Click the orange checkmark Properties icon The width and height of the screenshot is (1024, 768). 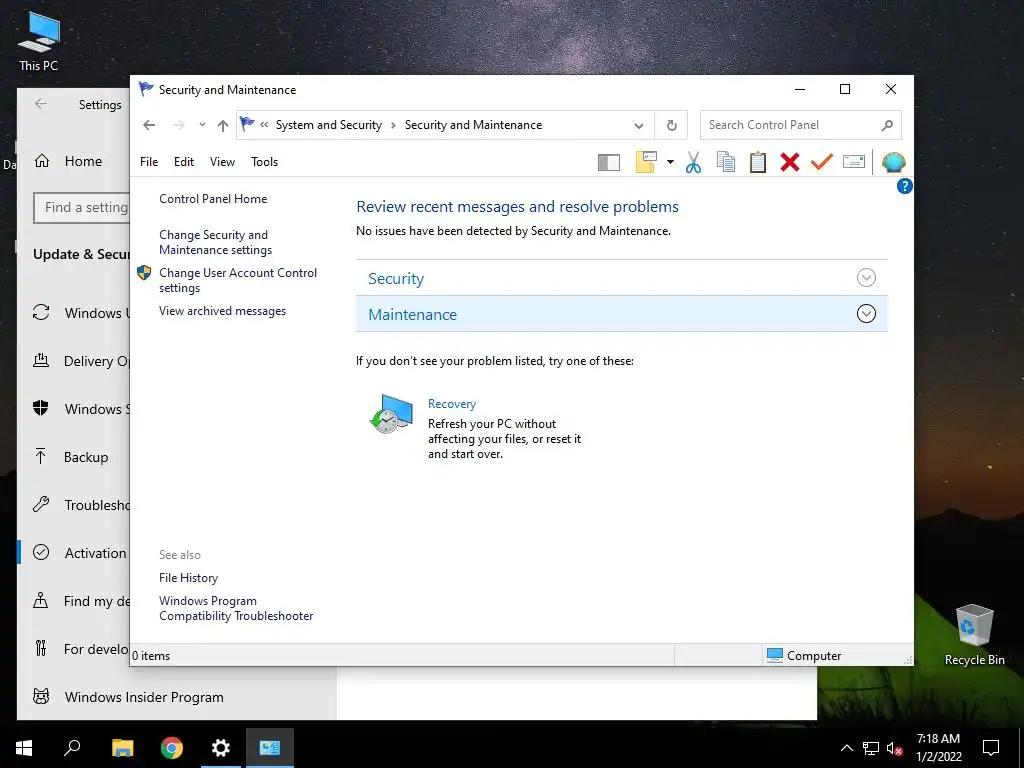822,162
